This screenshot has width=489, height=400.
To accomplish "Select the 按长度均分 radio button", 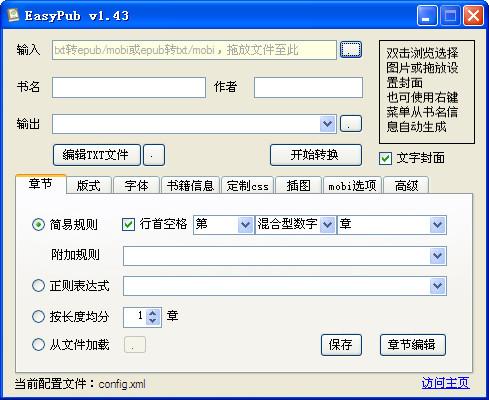I will pyautogui.click(x=38, y=316).
